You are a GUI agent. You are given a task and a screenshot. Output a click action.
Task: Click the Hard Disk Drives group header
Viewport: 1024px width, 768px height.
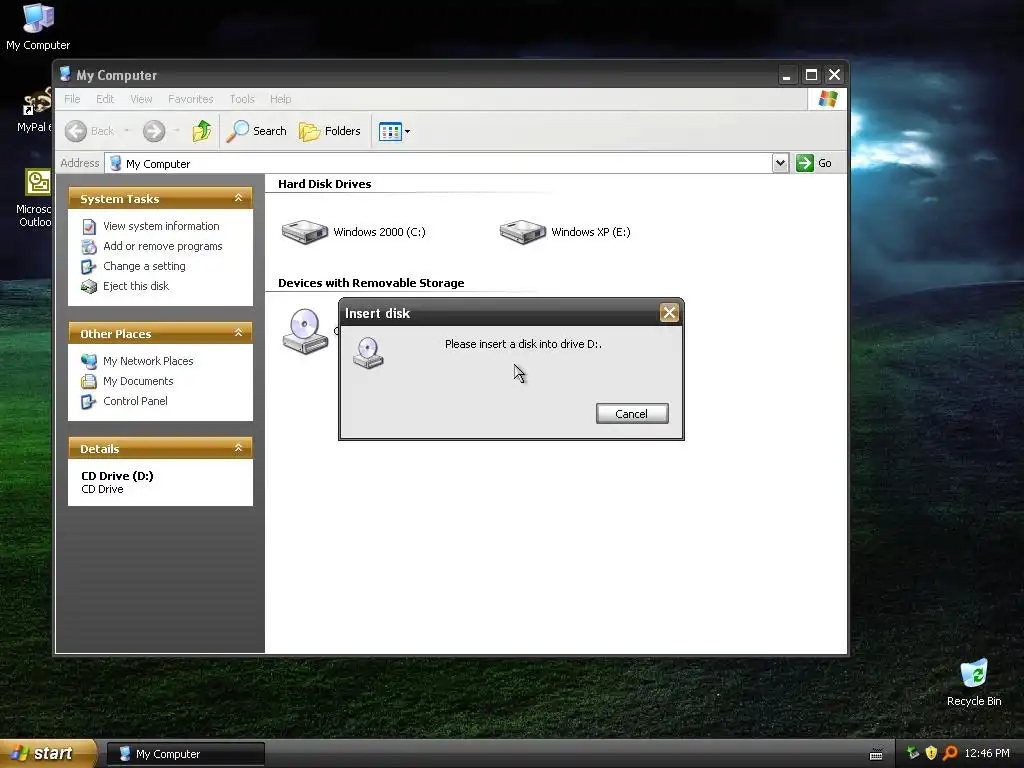click(x=325, y=184)
